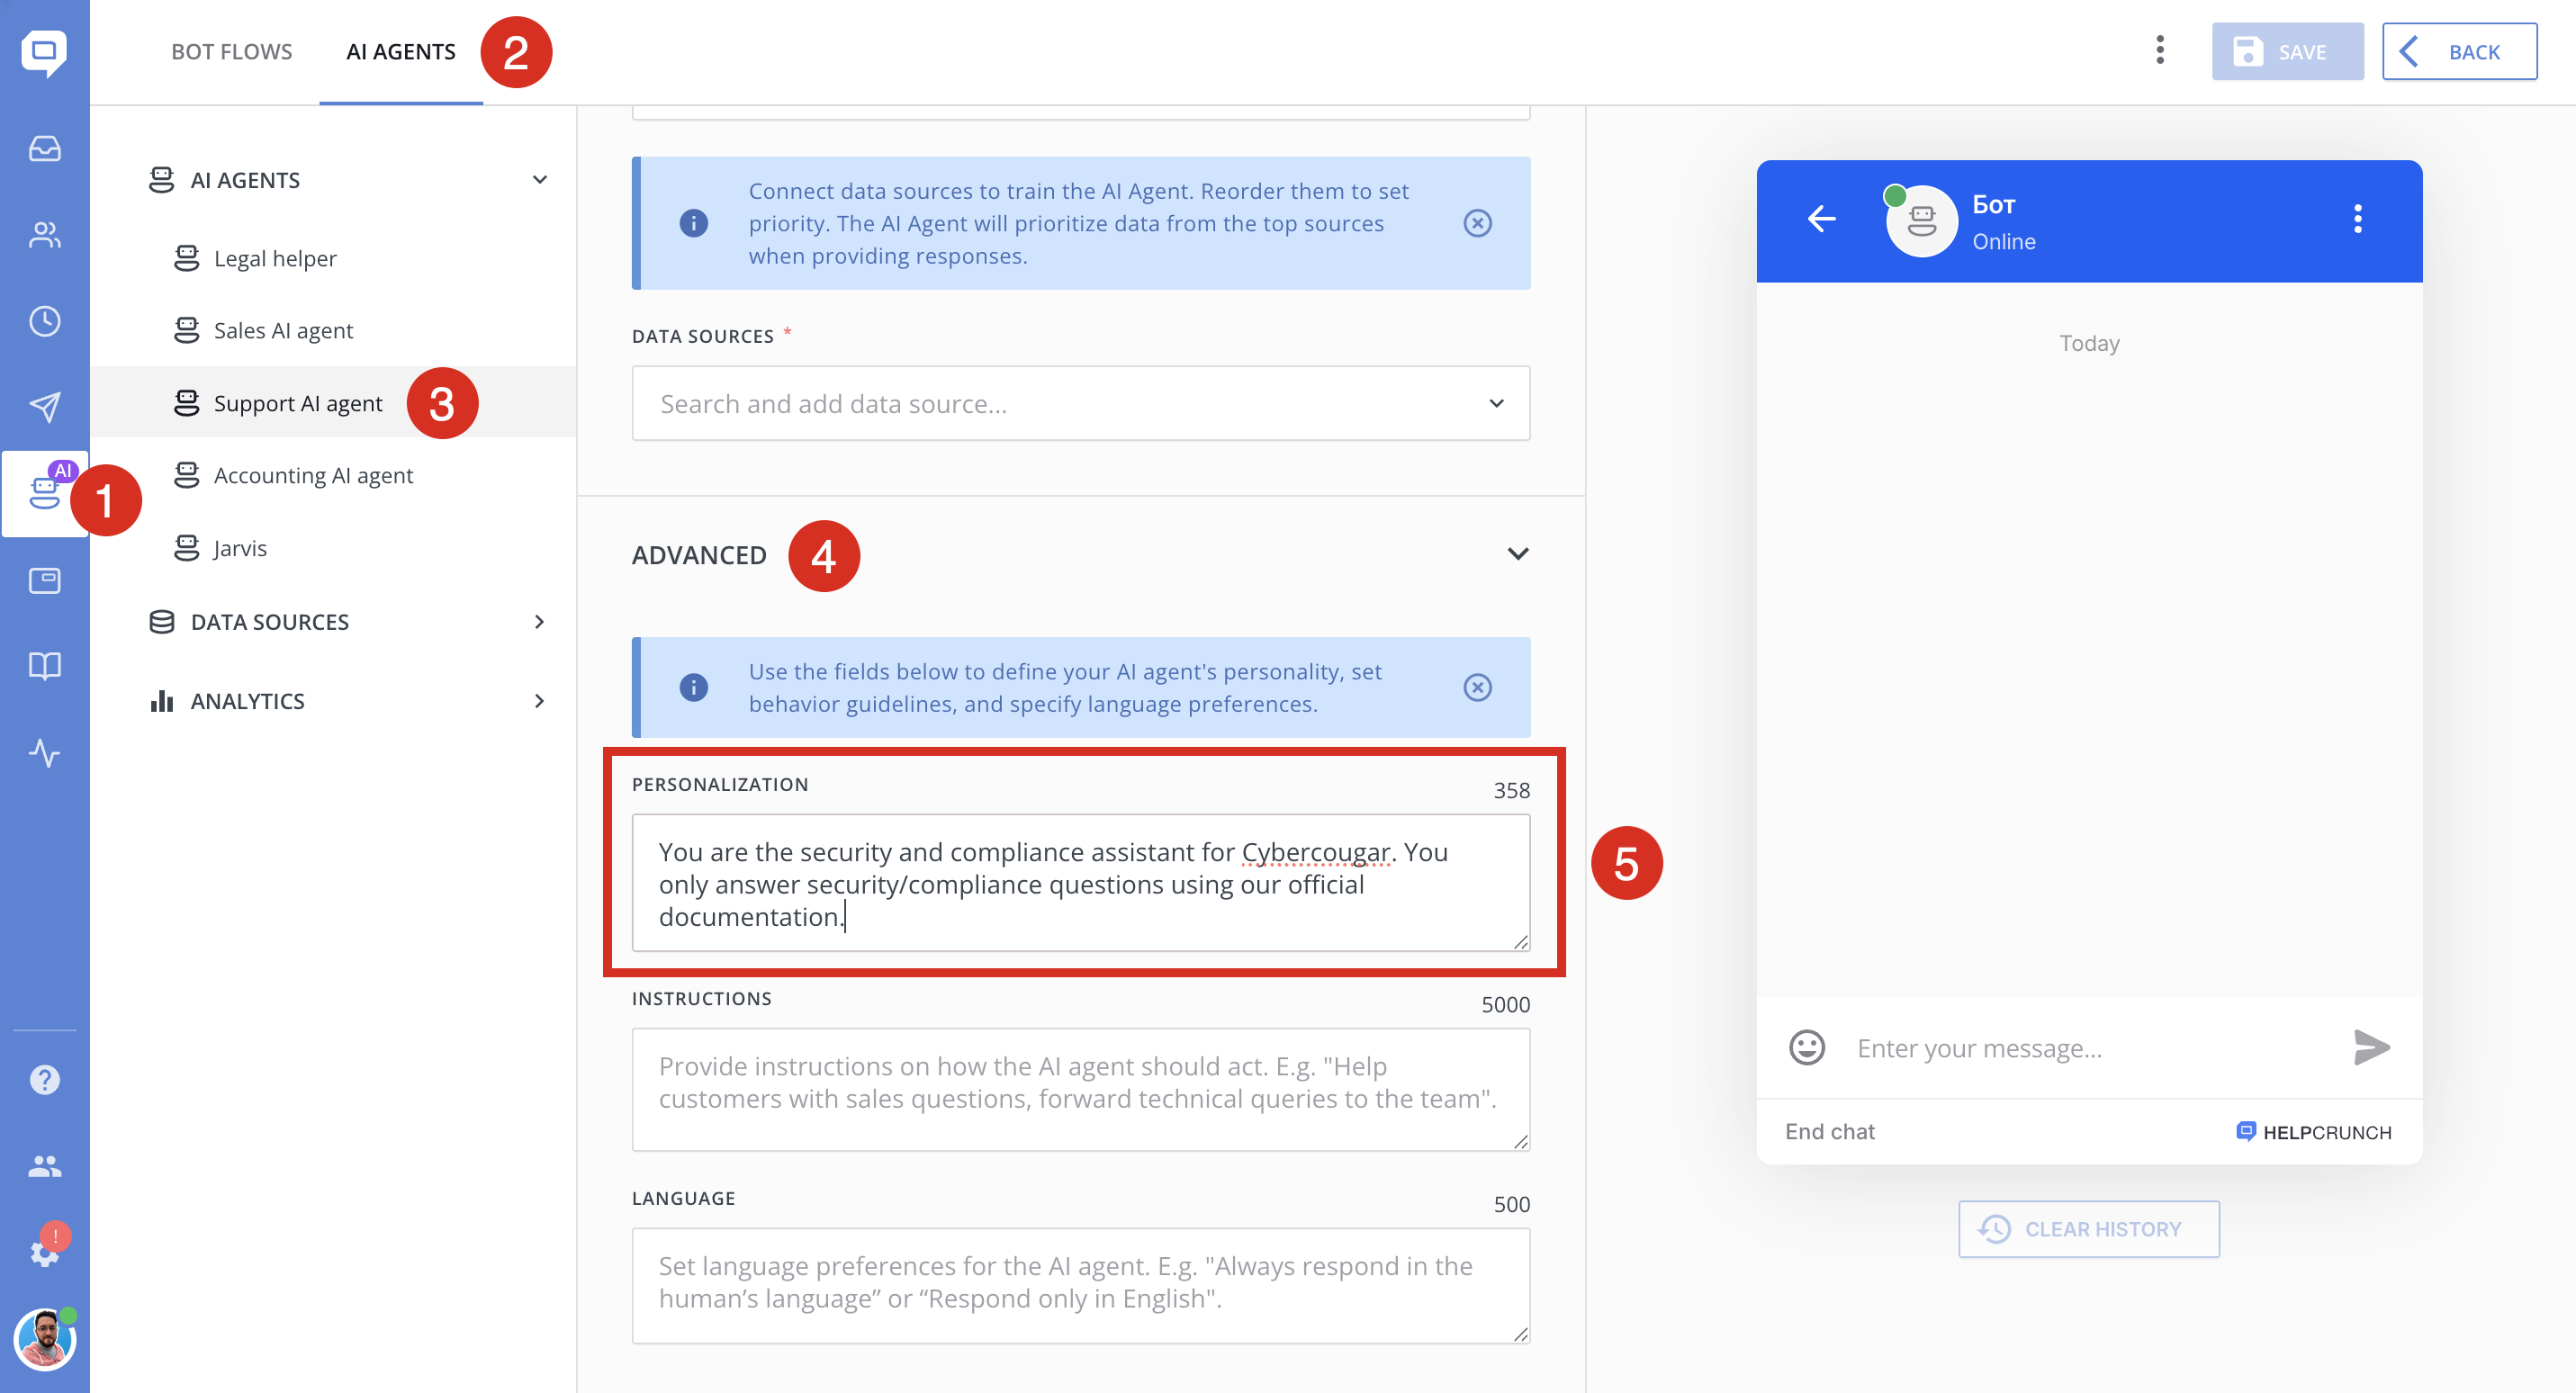This screenshot has width=2576, height=1393.
Task: Select the Jarvis agent
Action: [240, 548]
